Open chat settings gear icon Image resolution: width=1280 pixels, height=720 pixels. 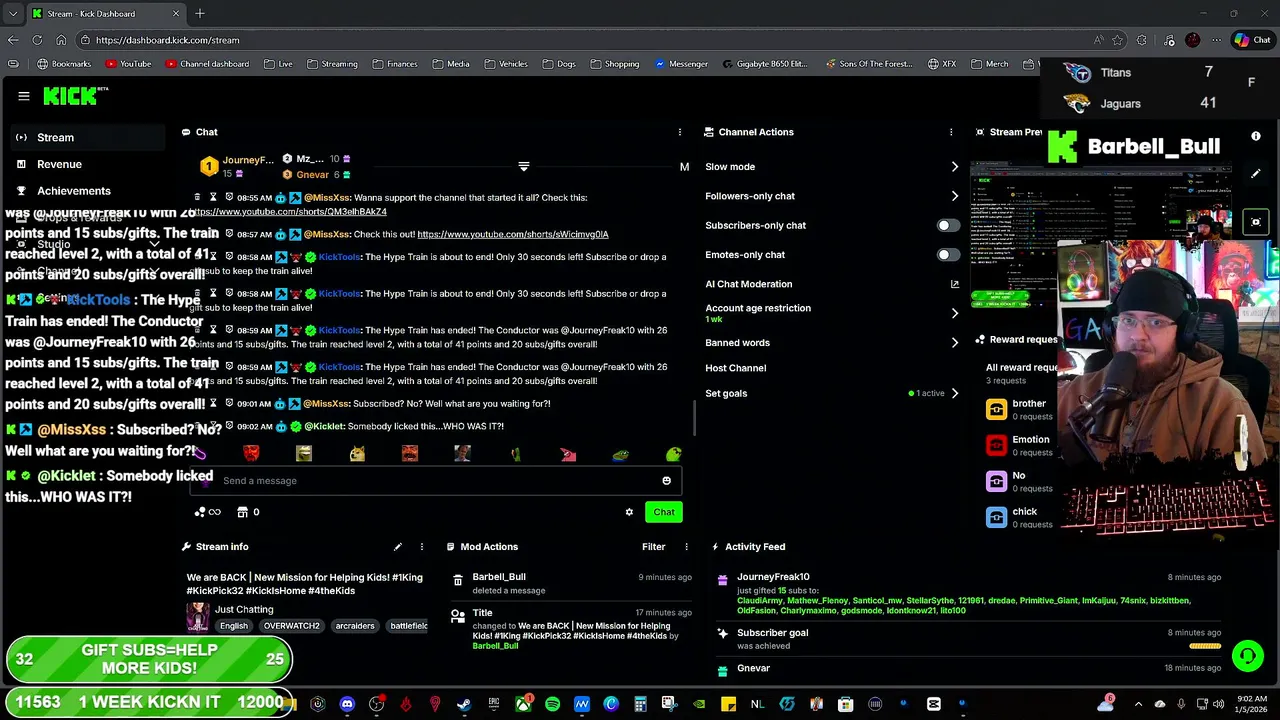tap(629, 512)
